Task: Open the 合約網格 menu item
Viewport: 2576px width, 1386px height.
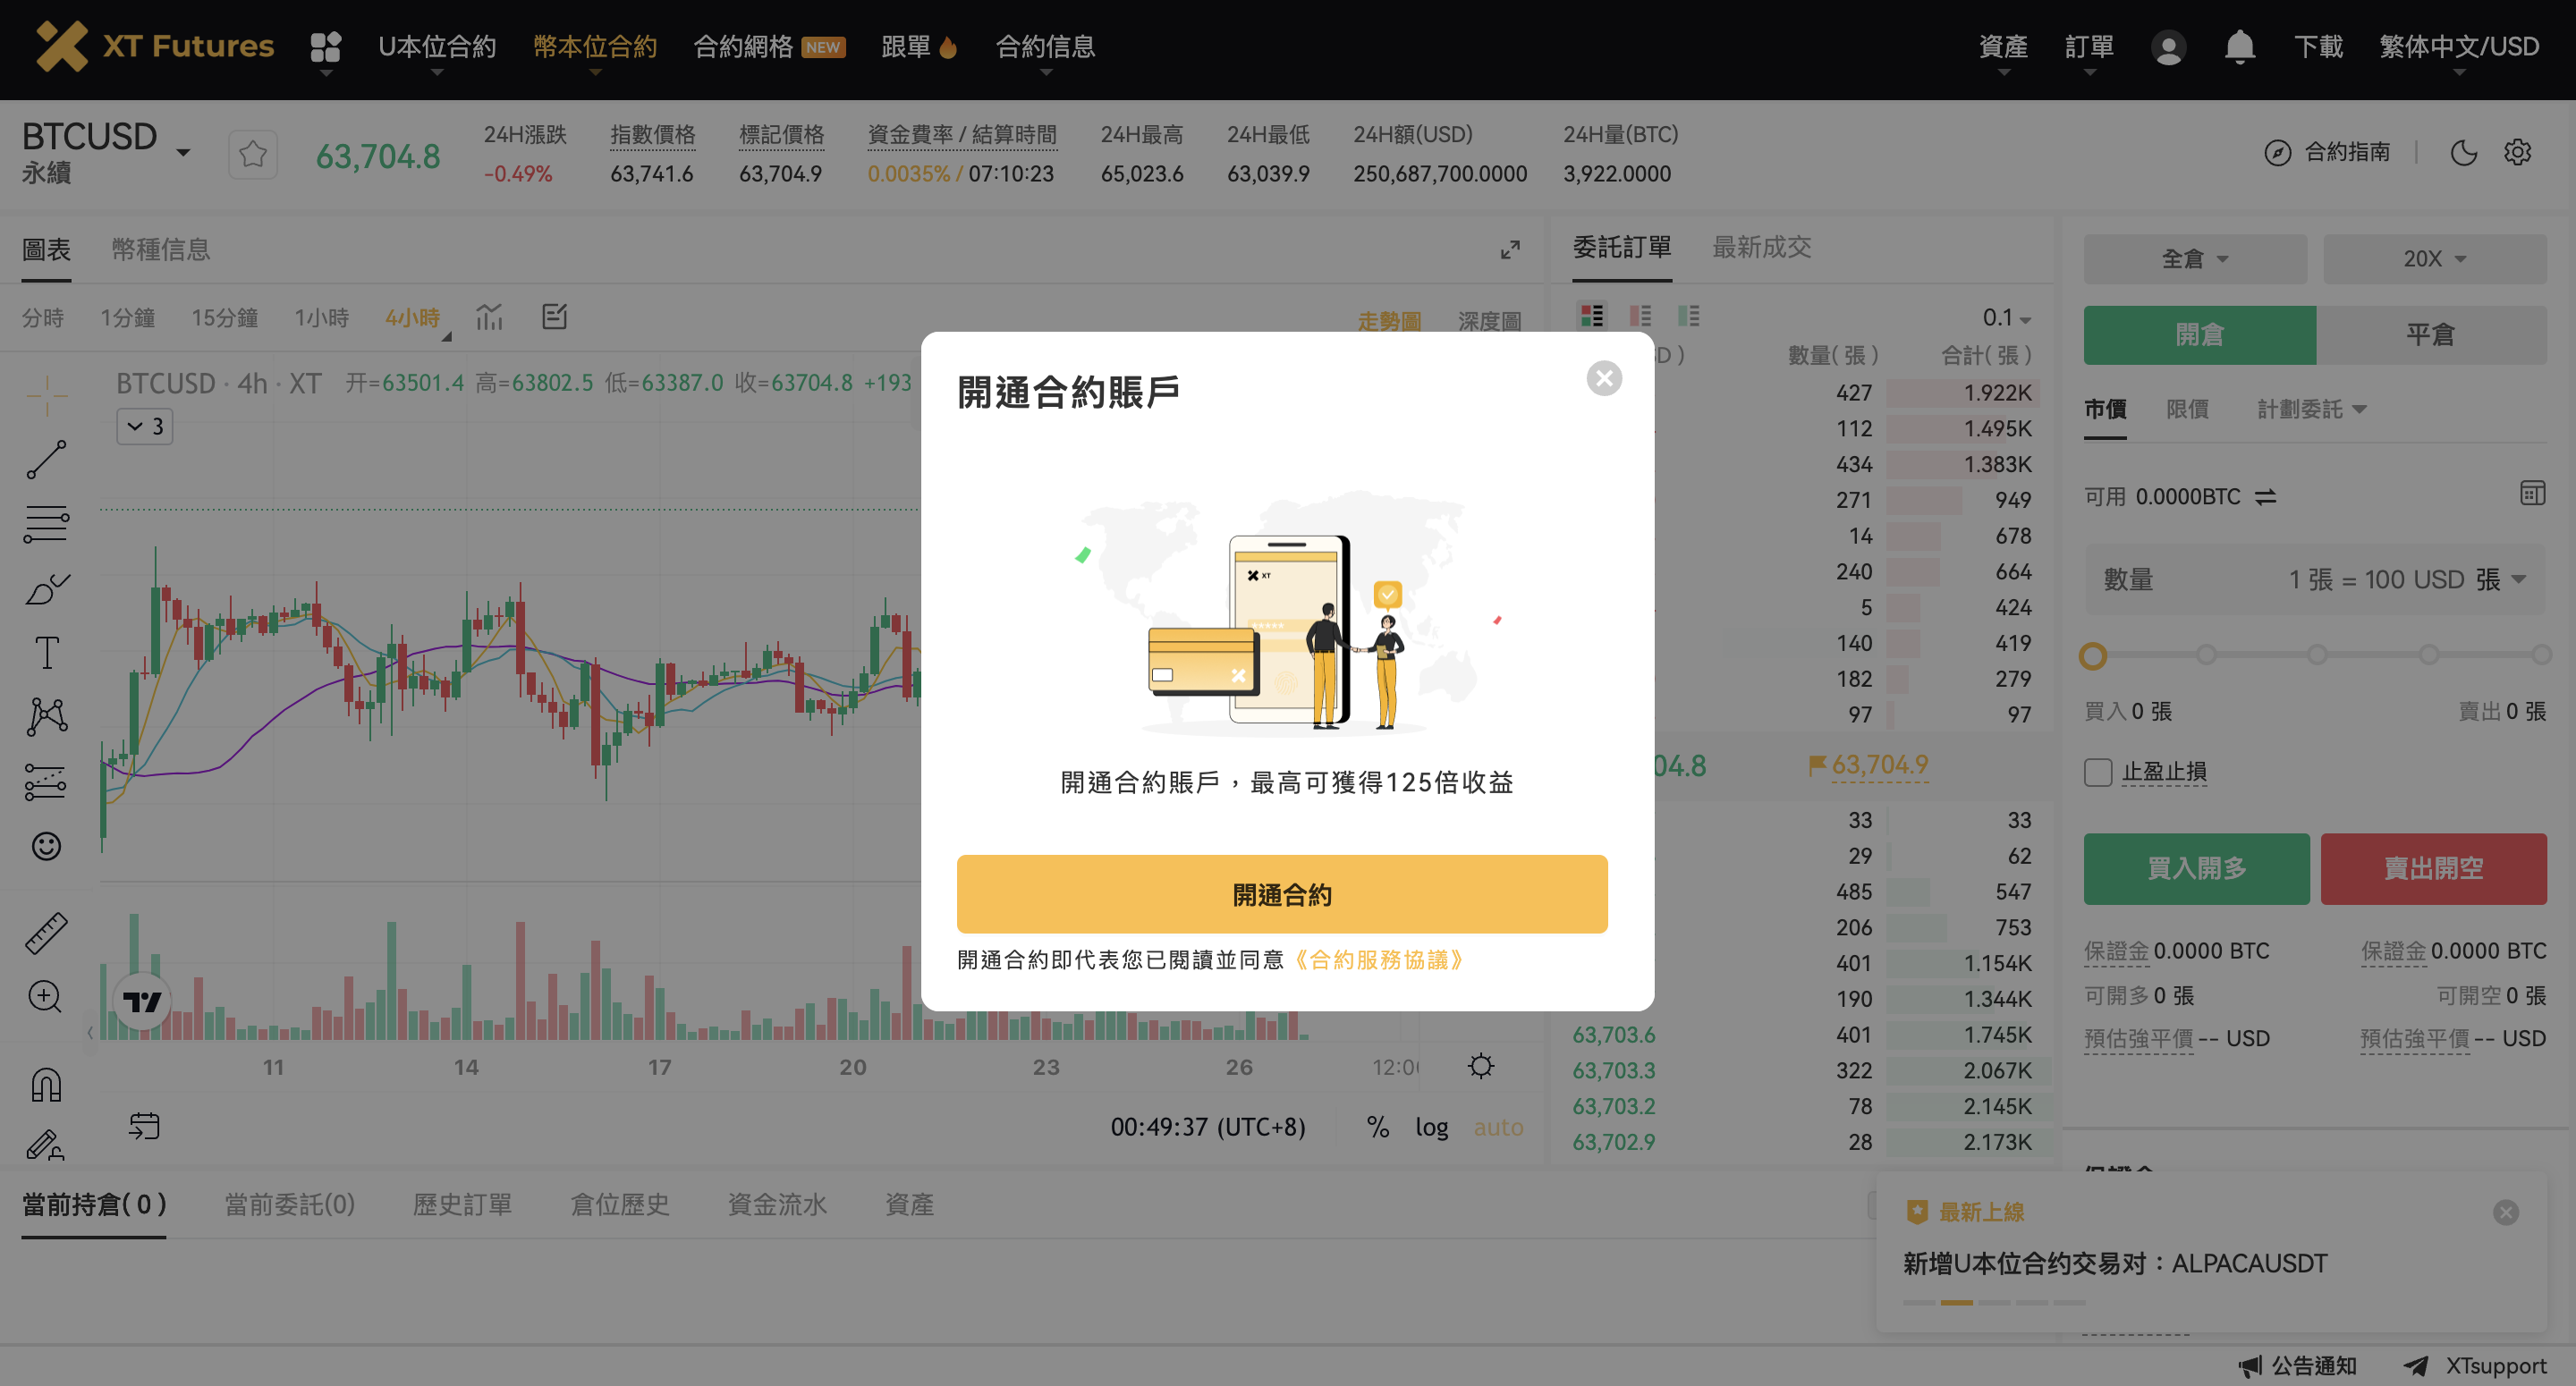Action: pos(769,46)
